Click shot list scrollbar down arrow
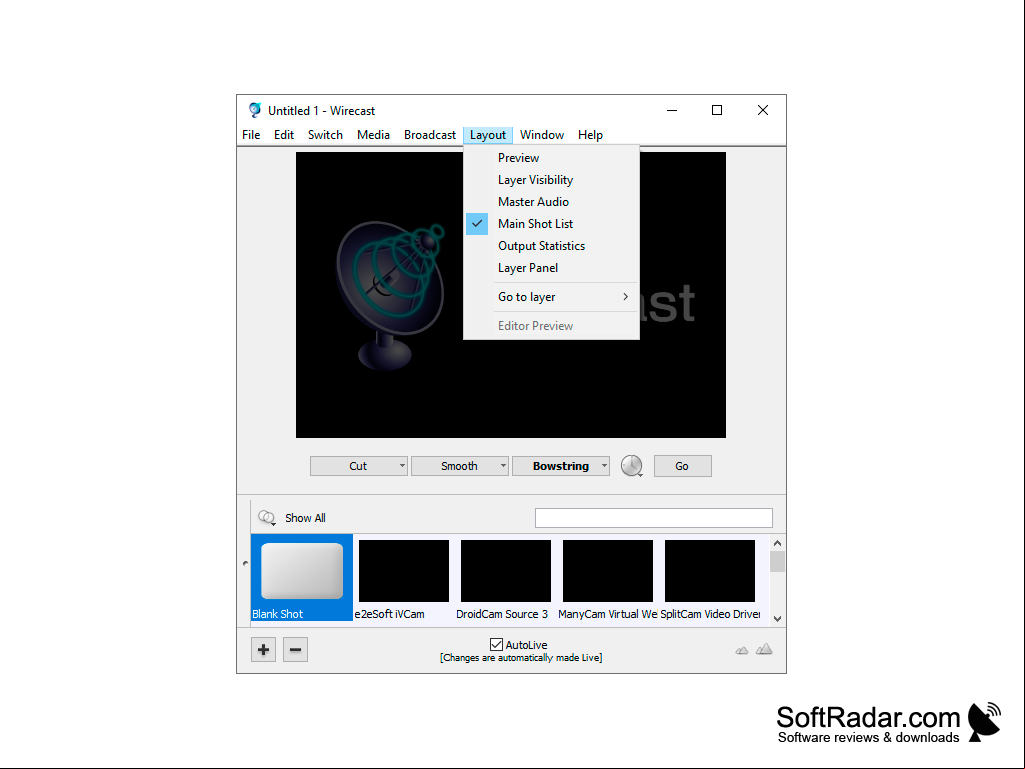 [x=777, y=618]
